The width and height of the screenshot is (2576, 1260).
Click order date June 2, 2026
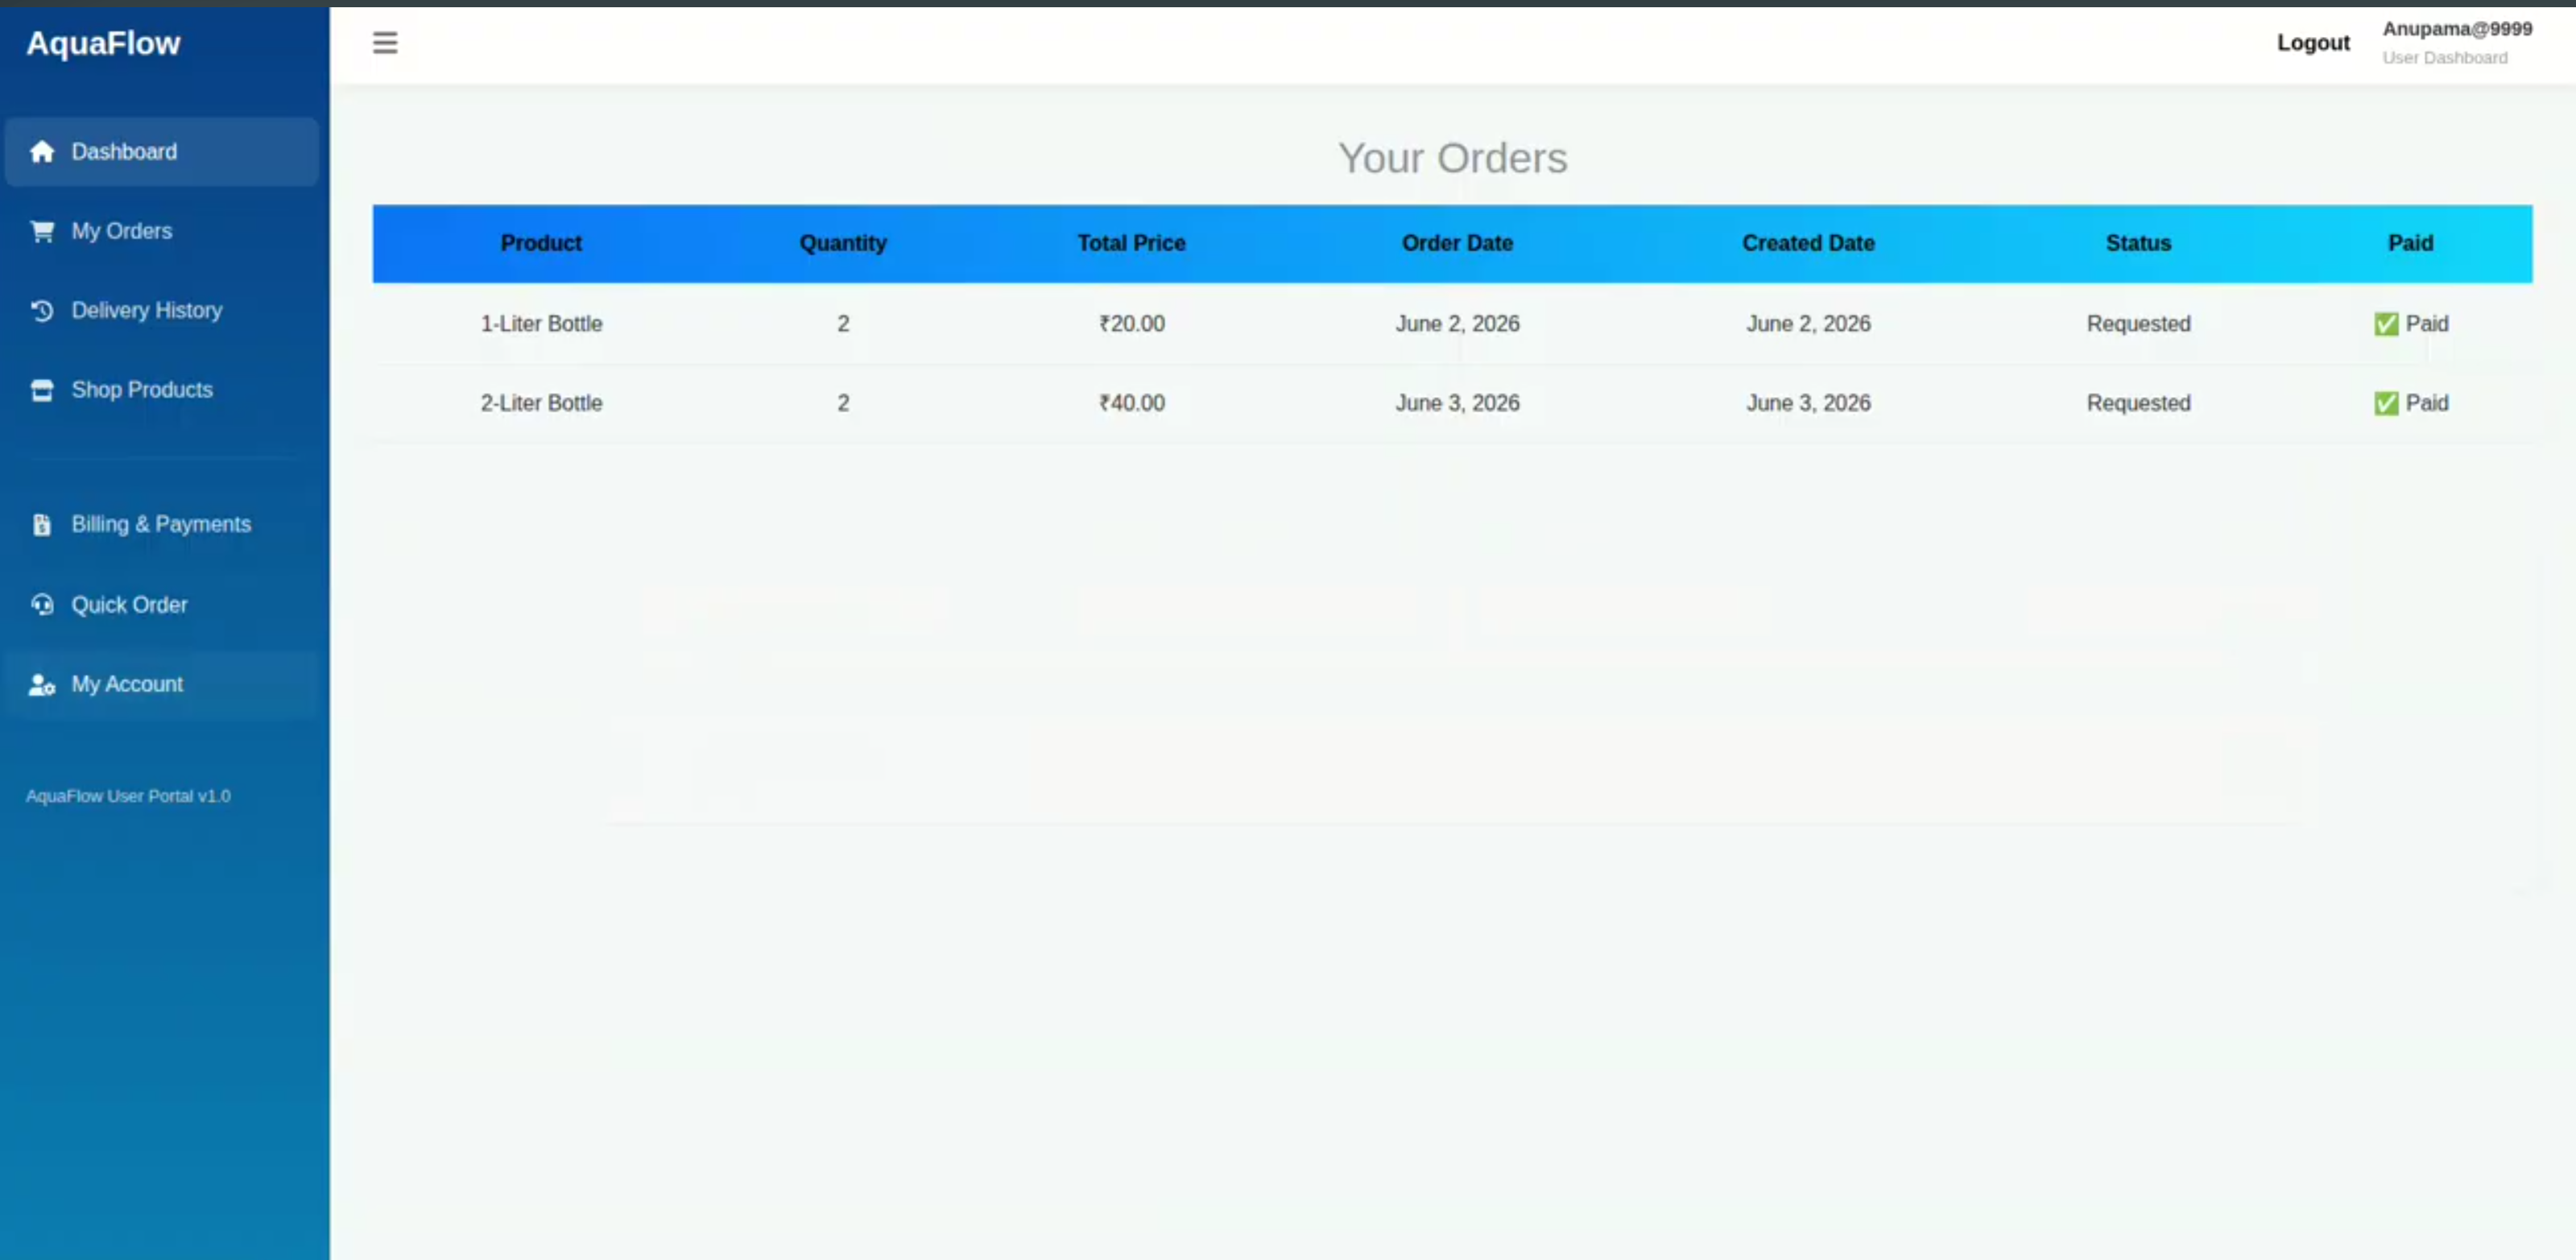1457,324
